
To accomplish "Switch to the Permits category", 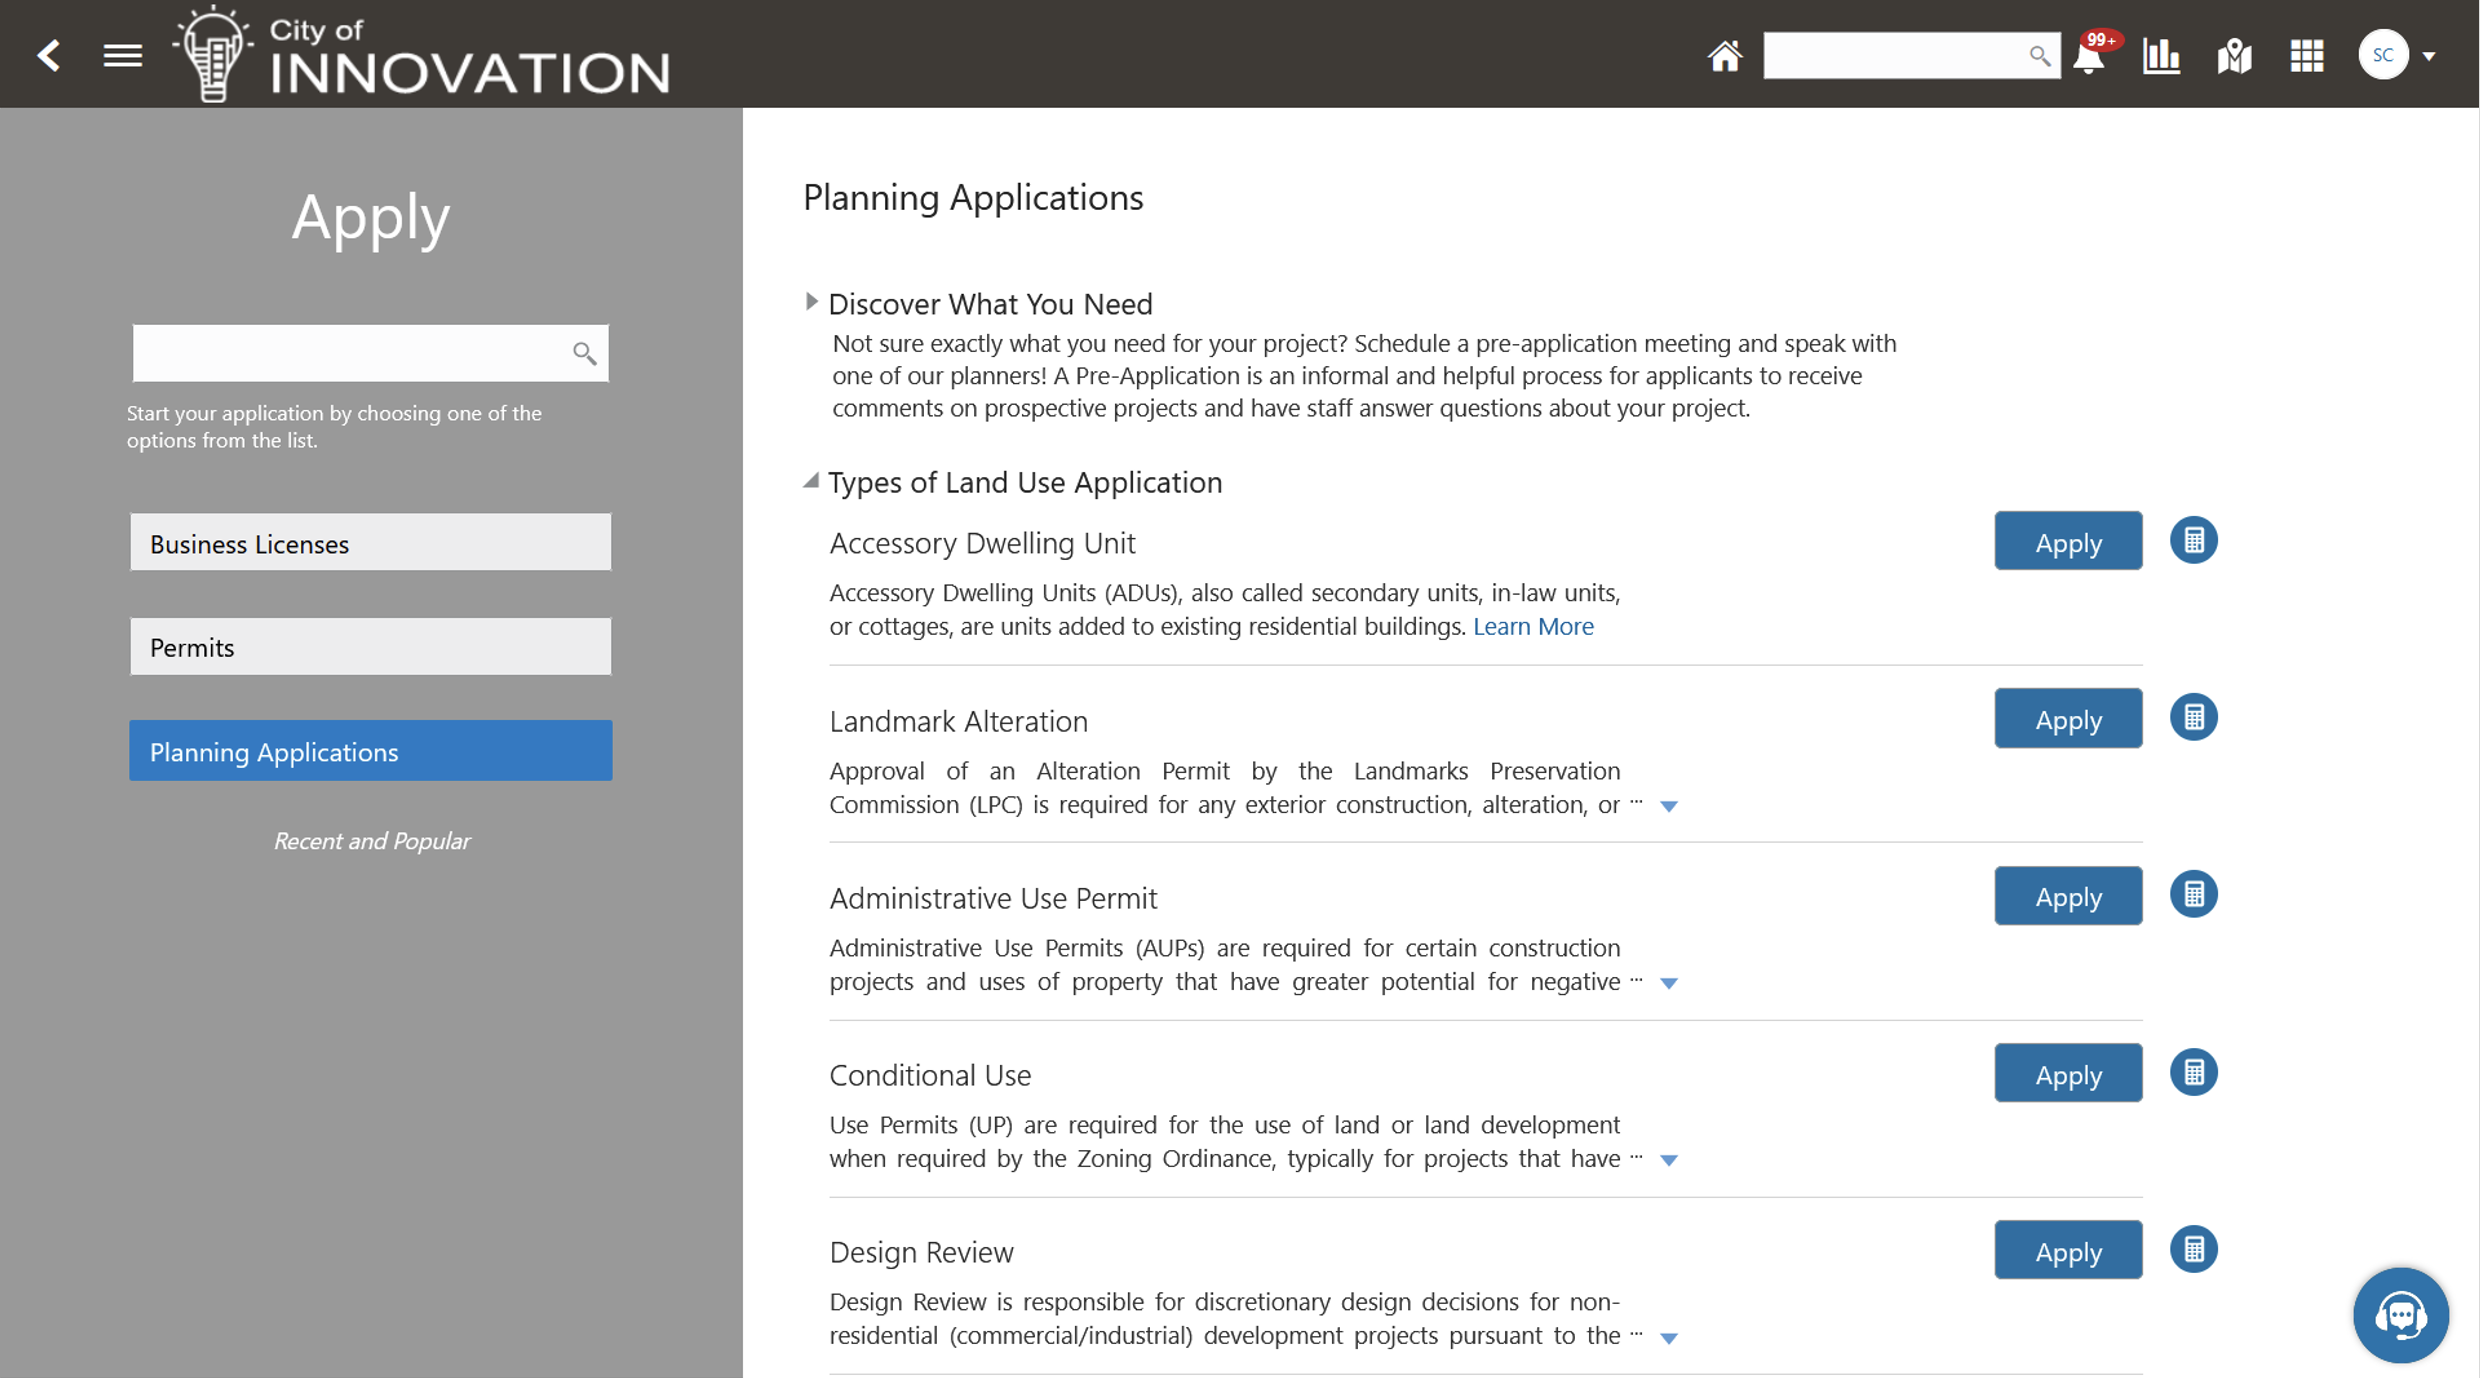I will 370,646.
